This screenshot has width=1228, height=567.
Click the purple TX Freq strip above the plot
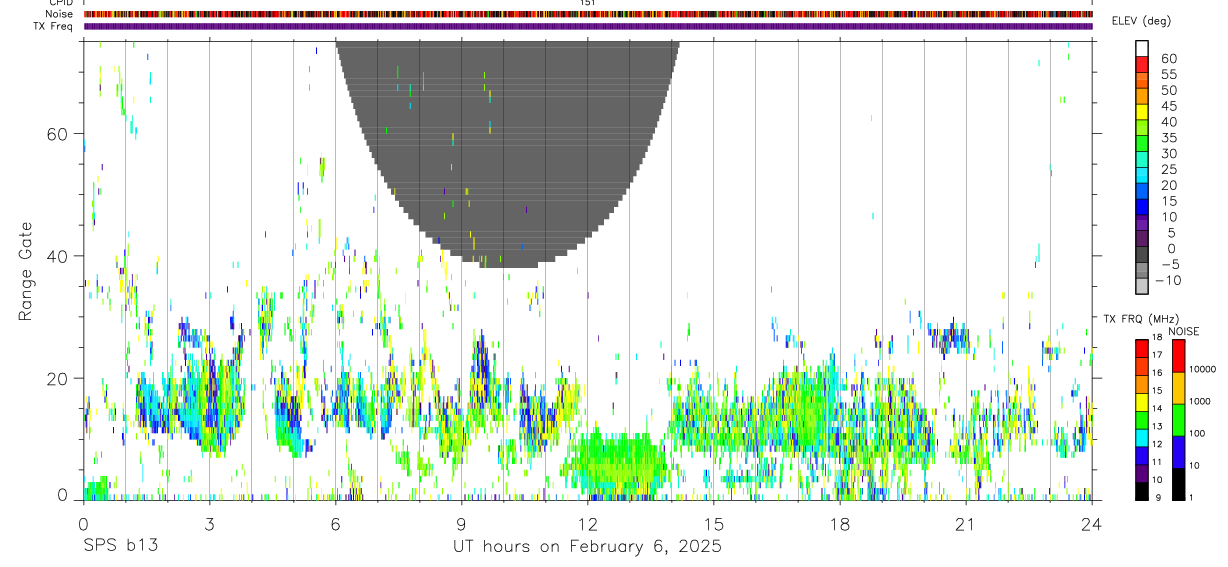588,26
